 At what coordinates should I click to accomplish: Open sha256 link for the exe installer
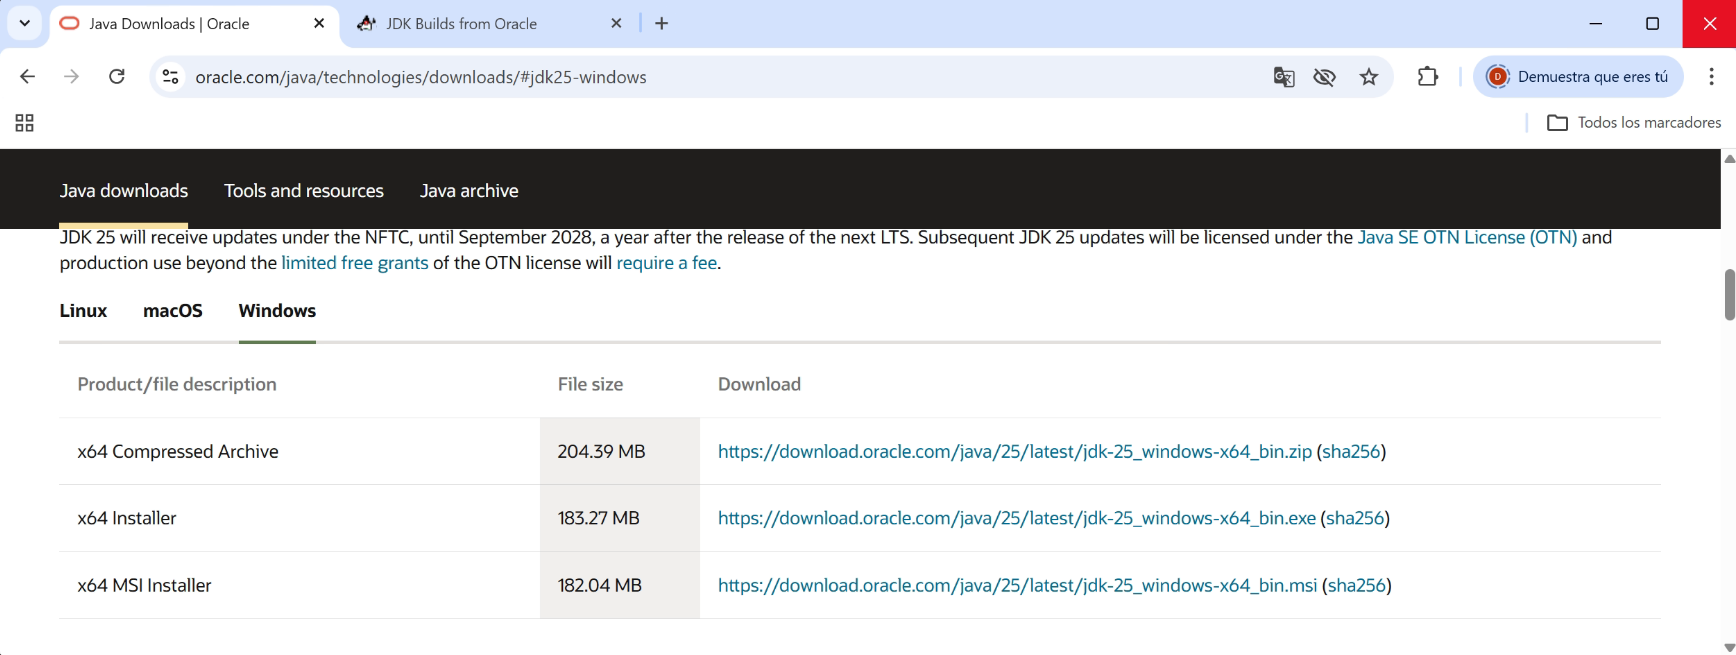[1355, 518]
